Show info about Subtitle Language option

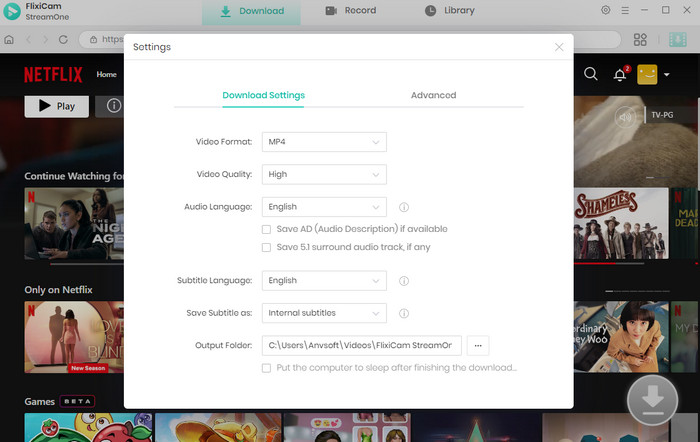tap(404, 281)
